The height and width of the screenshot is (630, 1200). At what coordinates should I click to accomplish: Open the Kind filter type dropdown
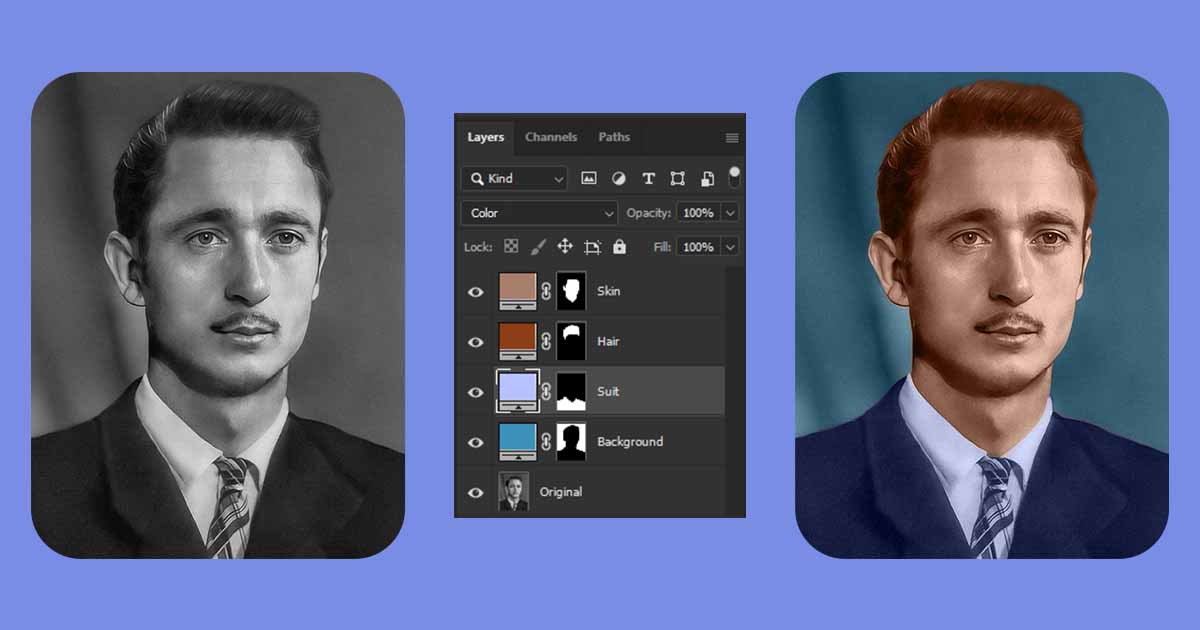point(515,179)
